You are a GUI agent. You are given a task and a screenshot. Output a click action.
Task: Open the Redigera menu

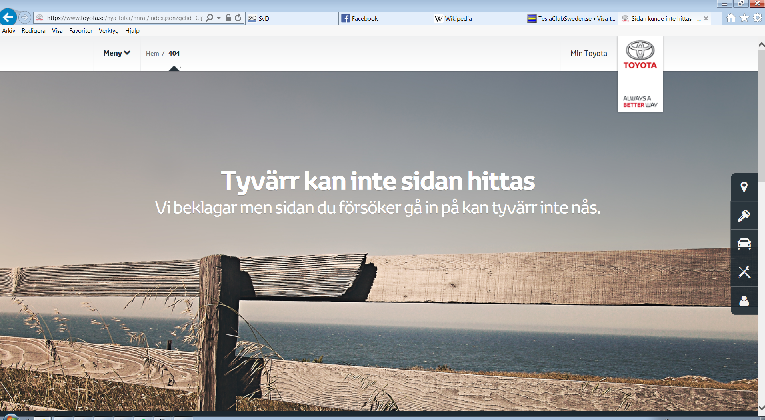33,31
